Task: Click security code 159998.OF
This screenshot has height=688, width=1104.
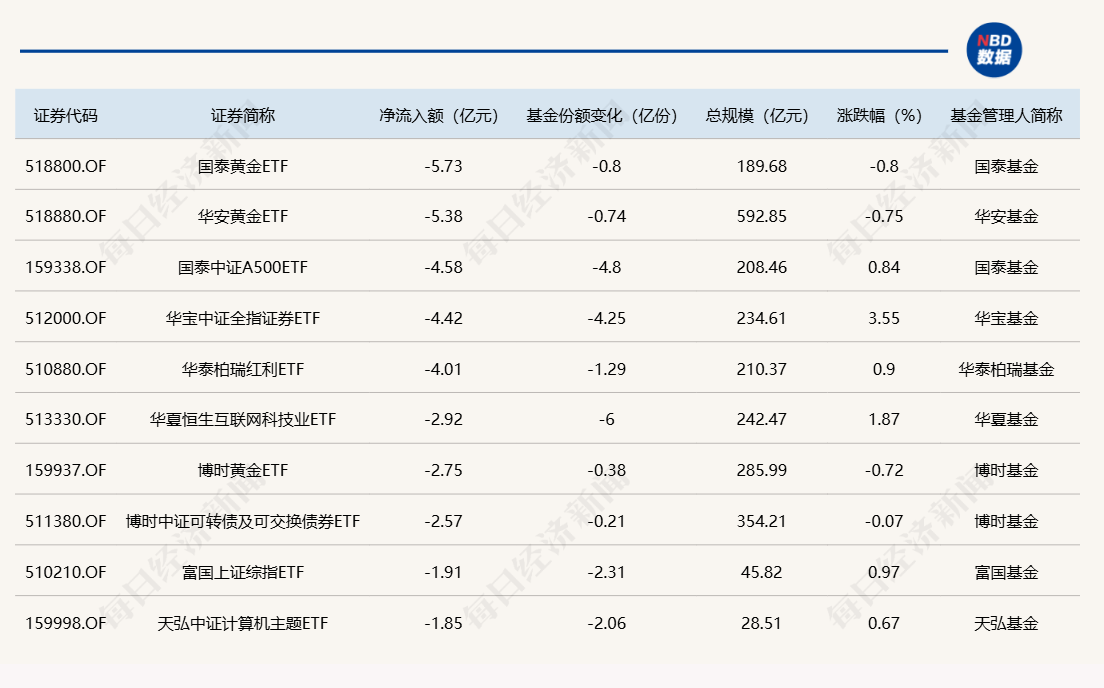Action: [65, 623]
